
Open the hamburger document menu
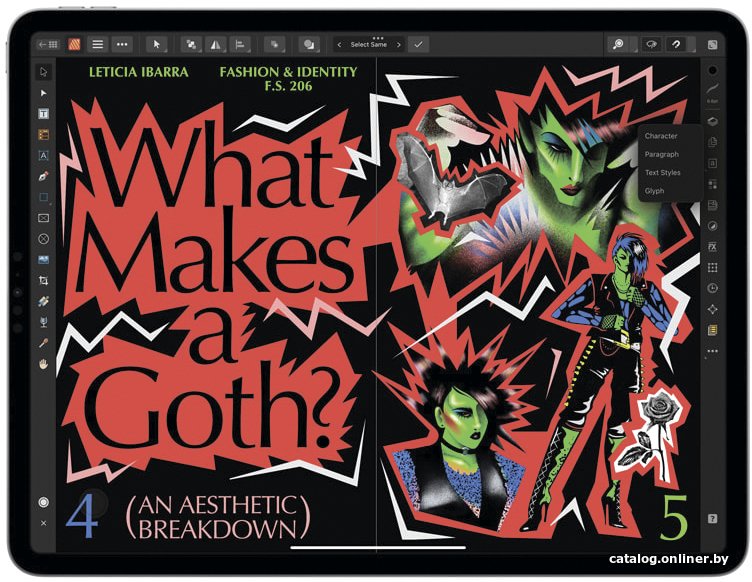(x=97, y=44)
